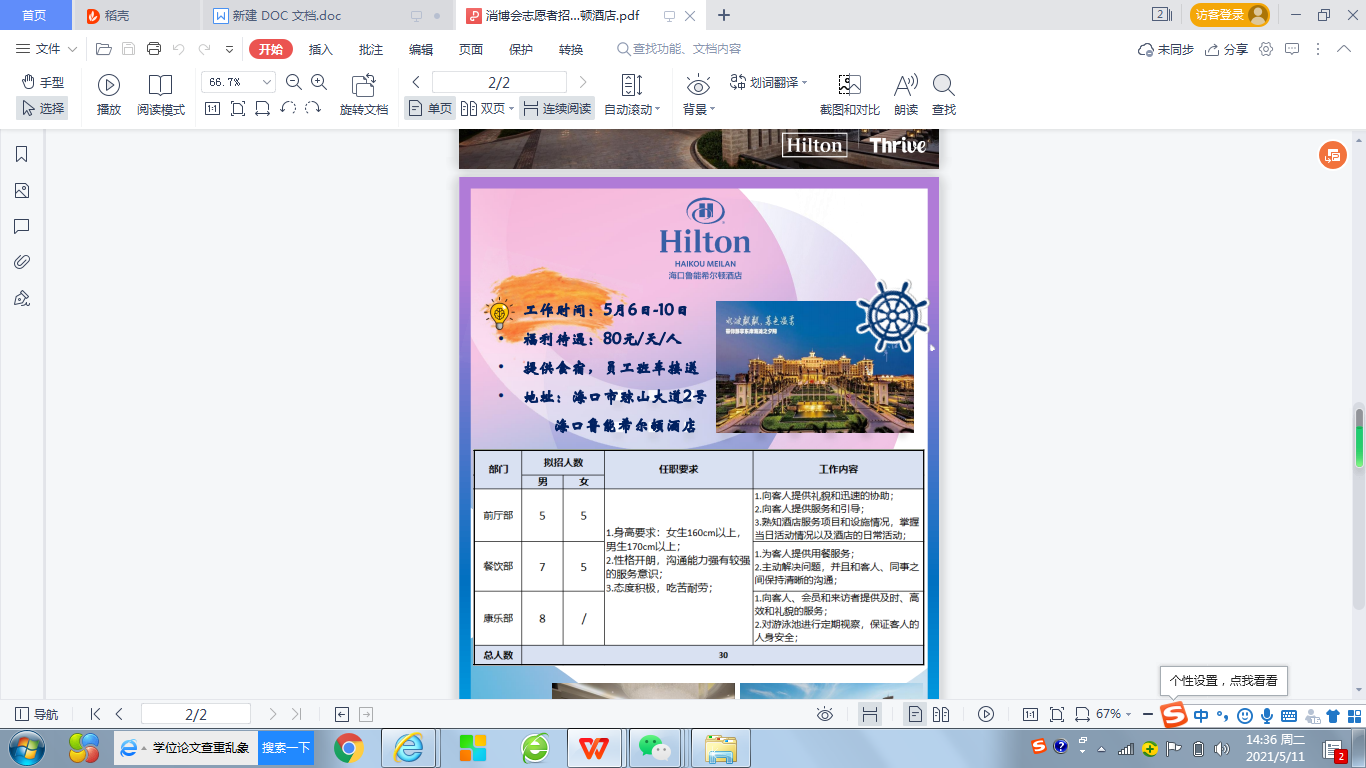Image resolution: width=1366 pixels, height=768 pixels.
Task: Click the page number field 2/2 in ribbon
Action: pyautogui.click(x=499, y=82)
